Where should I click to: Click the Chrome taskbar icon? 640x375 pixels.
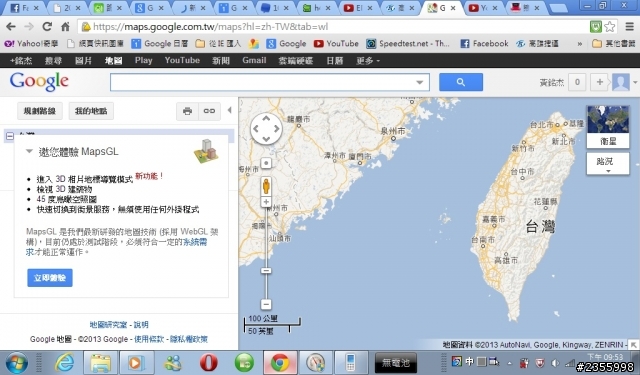click(280, 362)
